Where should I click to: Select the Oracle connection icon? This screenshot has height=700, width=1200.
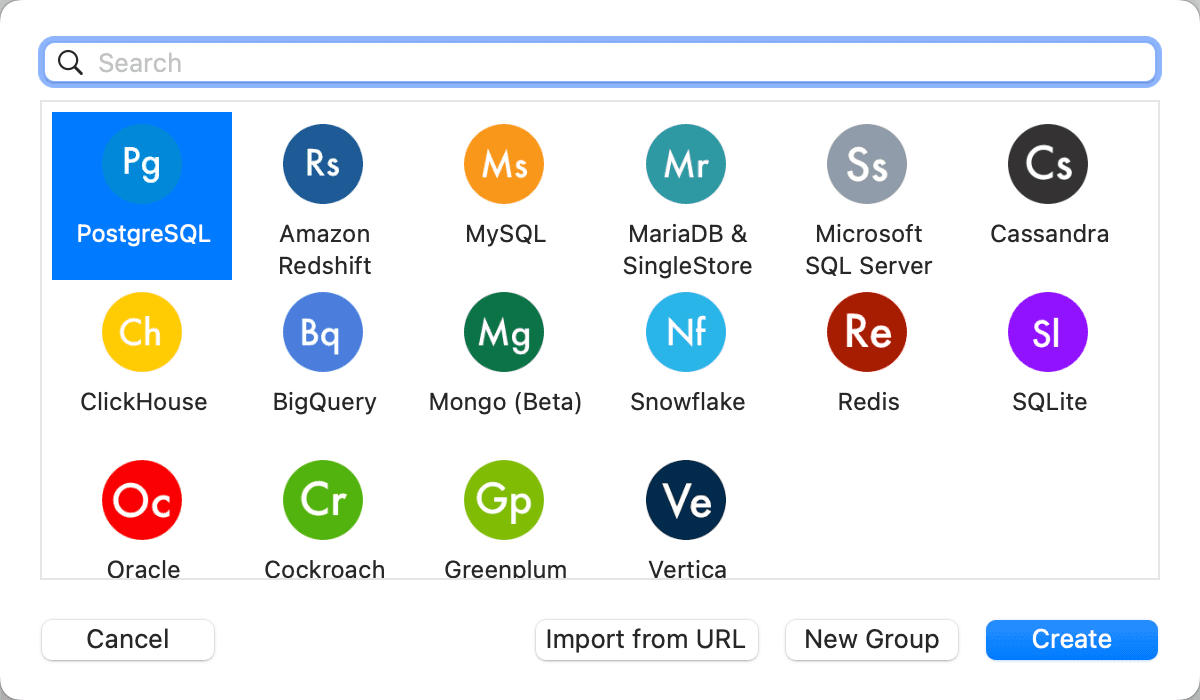[141, 500]
